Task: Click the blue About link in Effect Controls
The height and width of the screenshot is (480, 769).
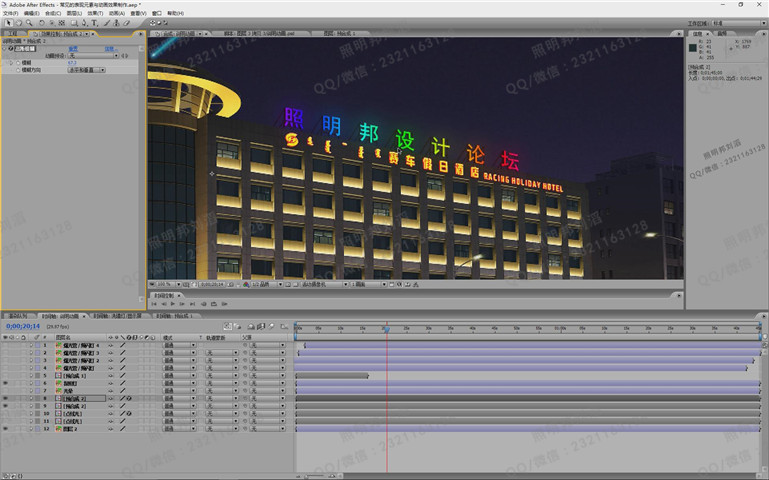Action: (109, 49)
